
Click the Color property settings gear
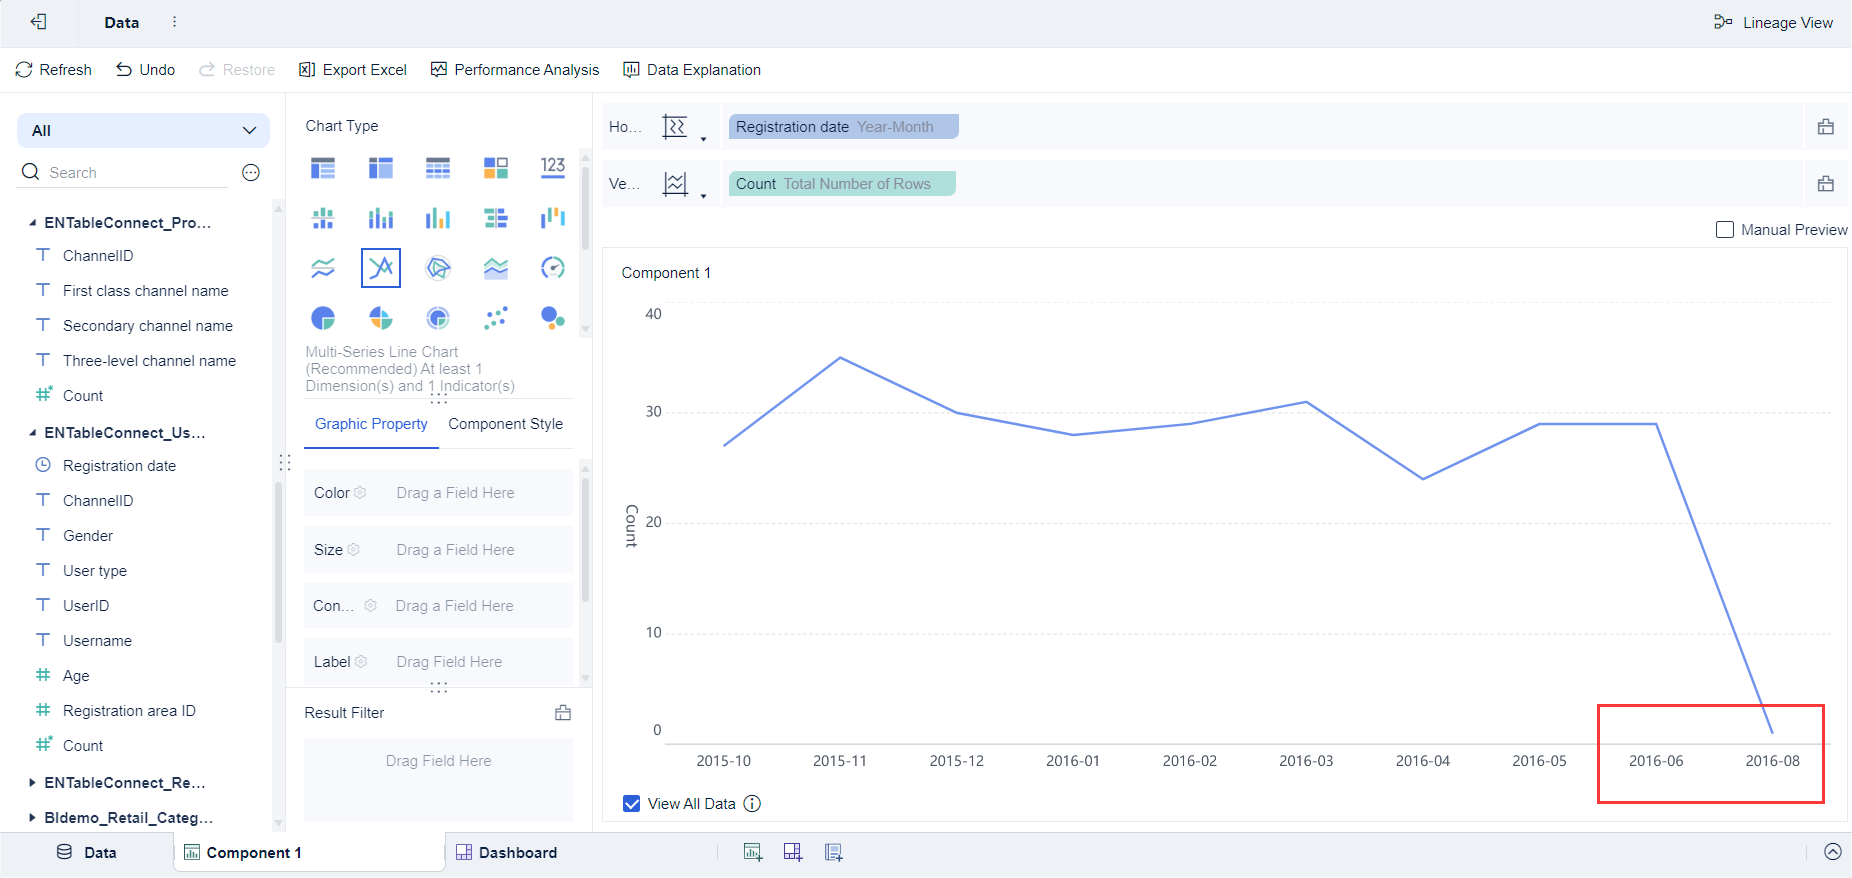pos(360,493)
